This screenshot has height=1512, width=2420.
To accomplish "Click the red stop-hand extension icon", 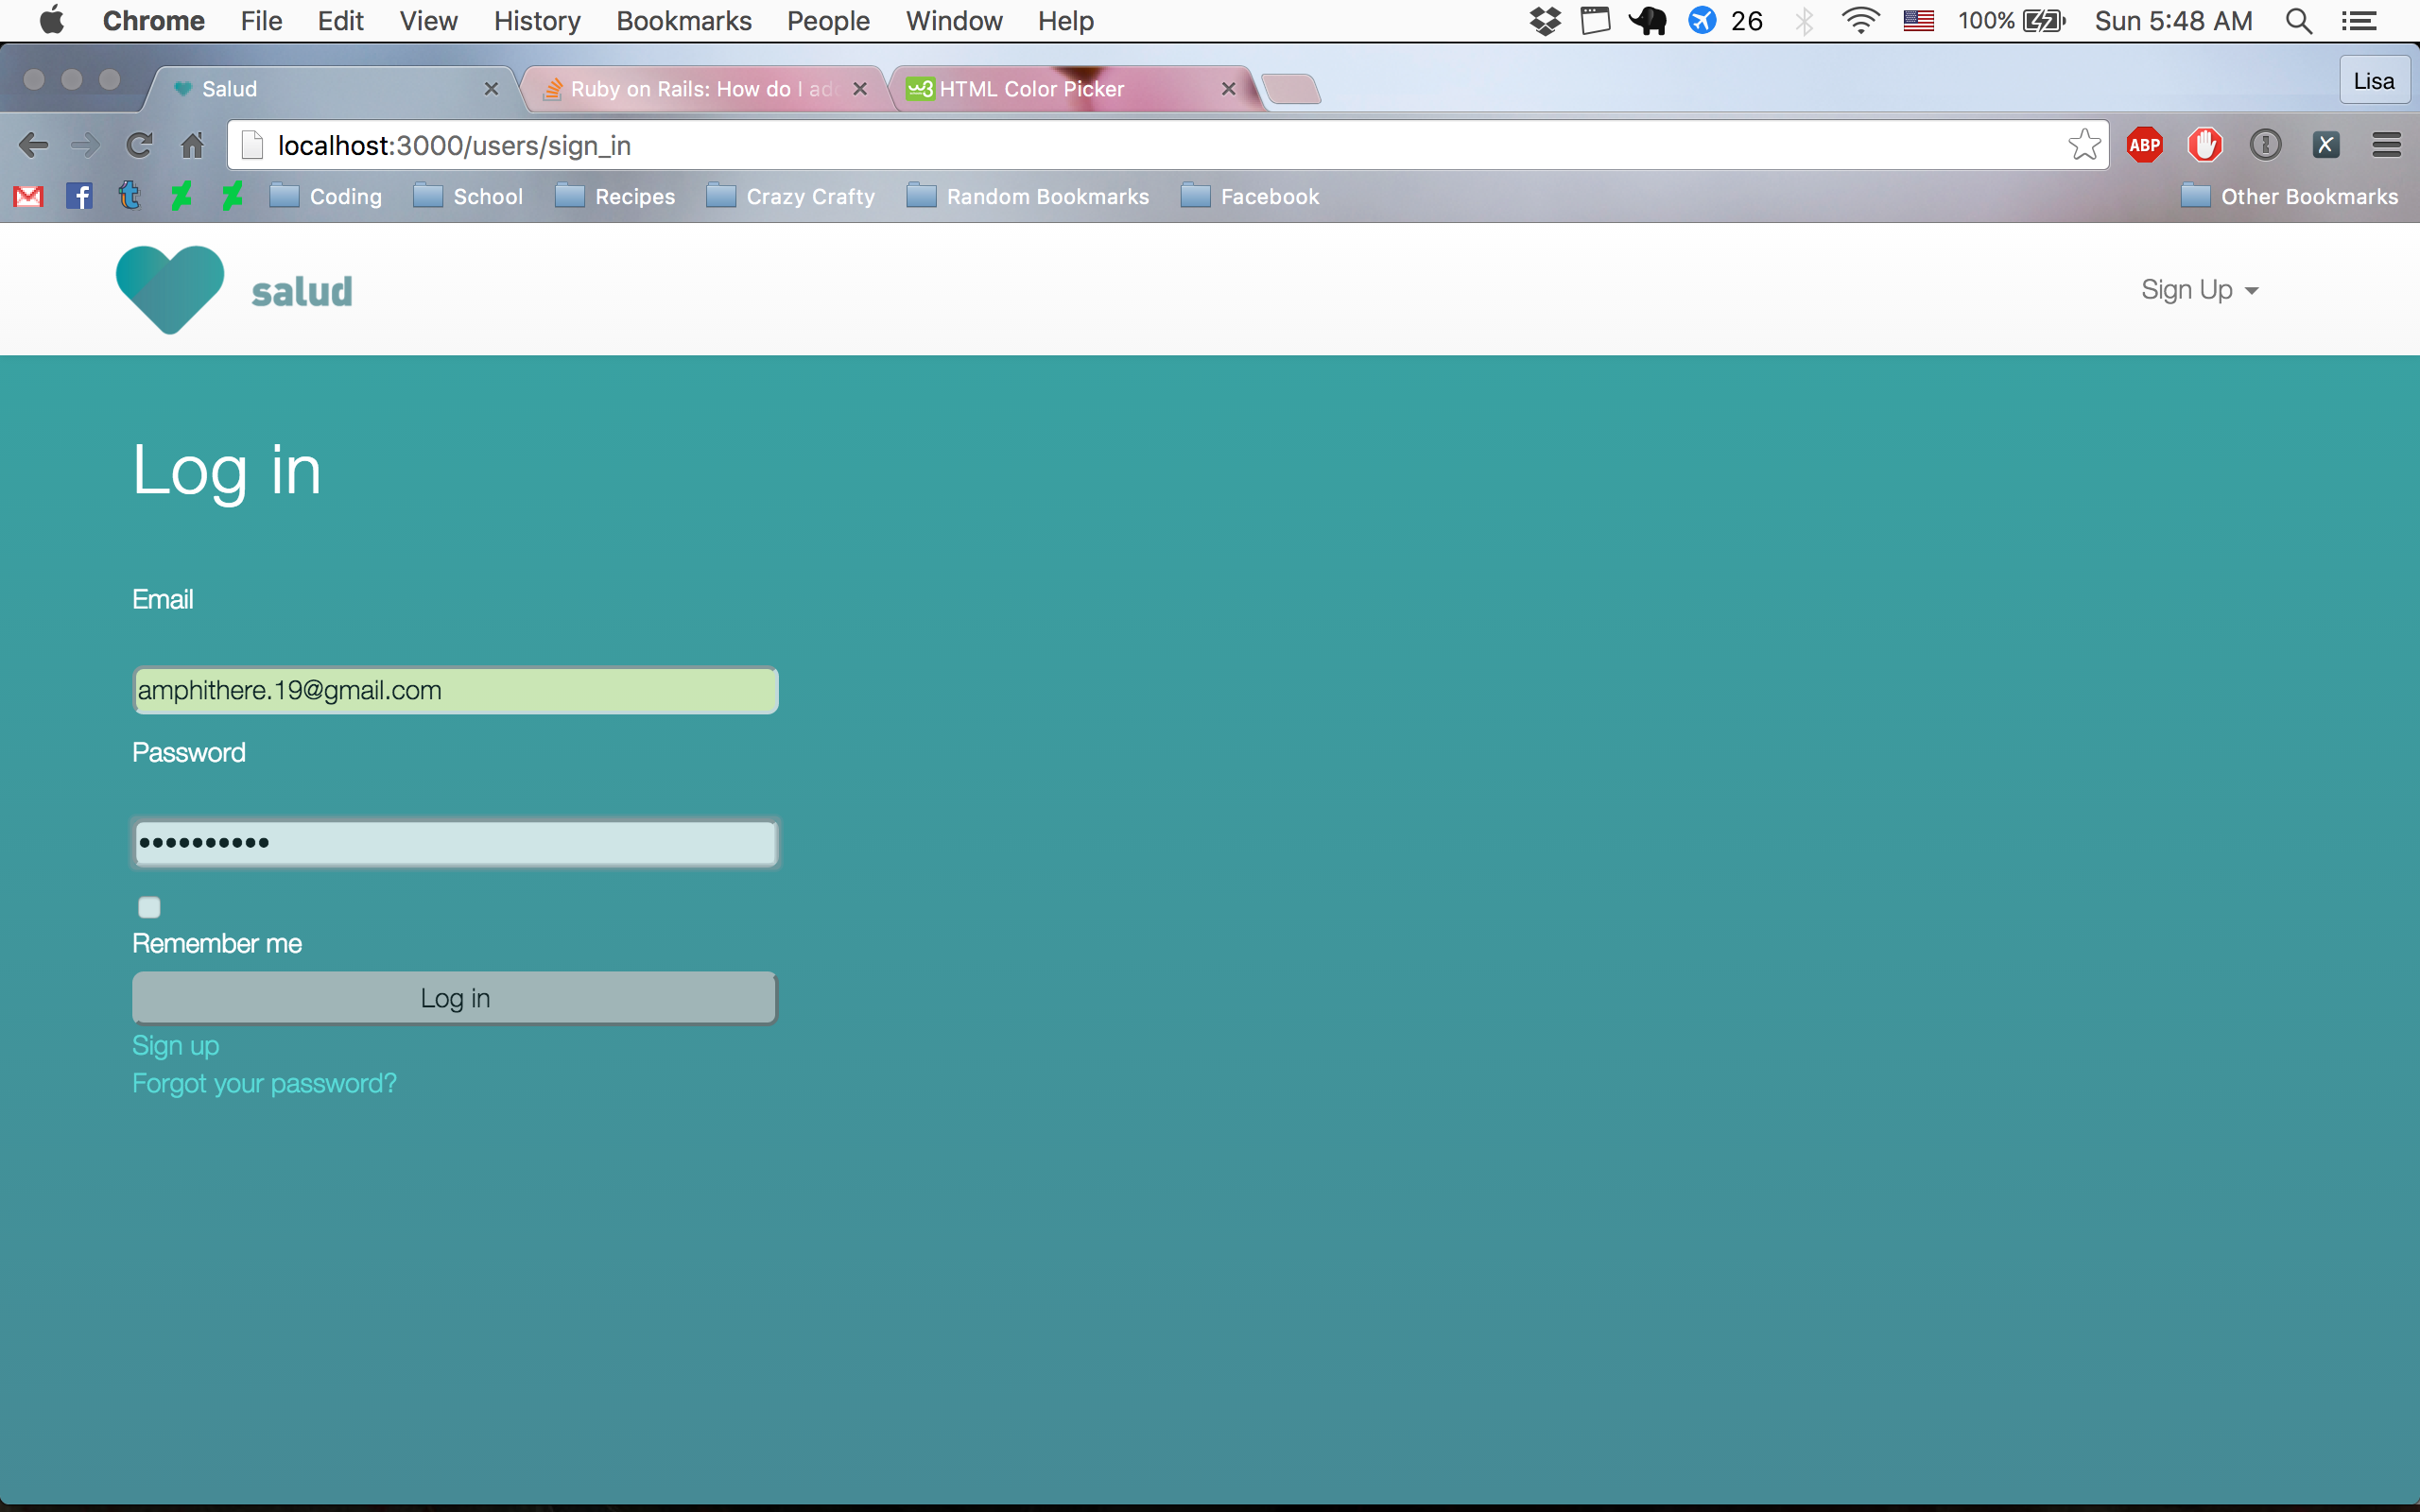I will point(2204,145).
